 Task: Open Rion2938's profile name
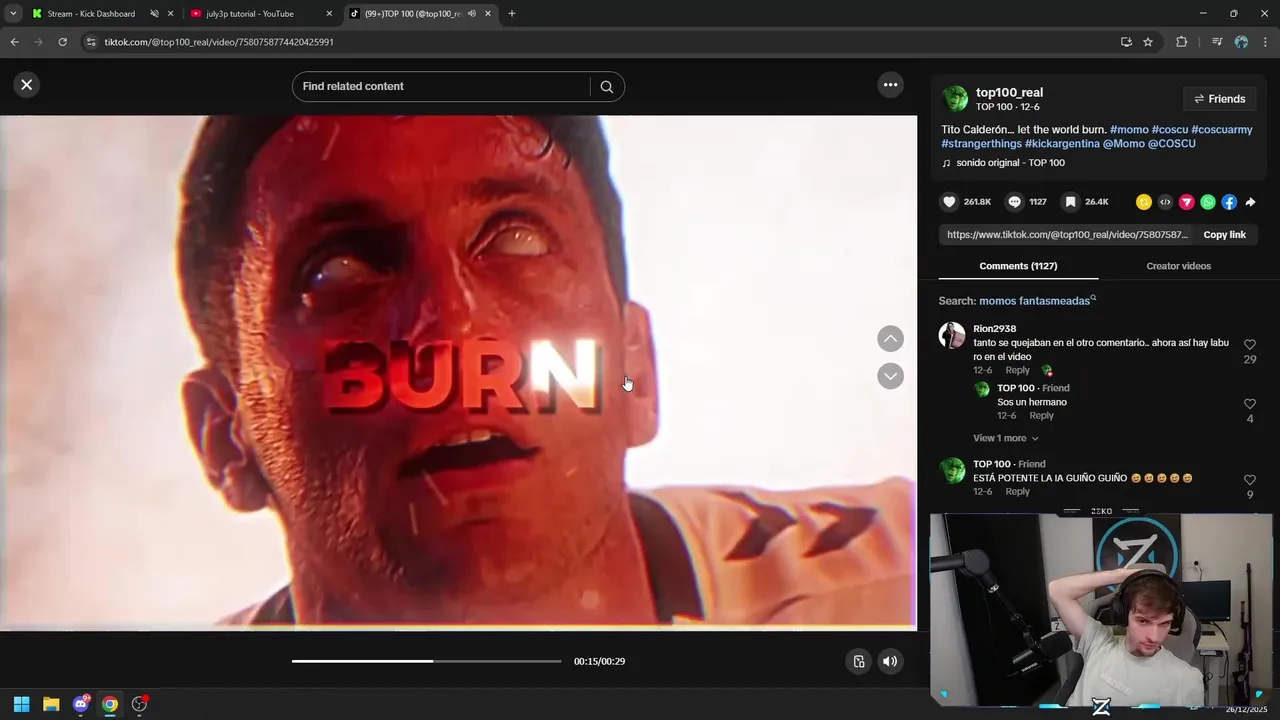coord(994,329)
